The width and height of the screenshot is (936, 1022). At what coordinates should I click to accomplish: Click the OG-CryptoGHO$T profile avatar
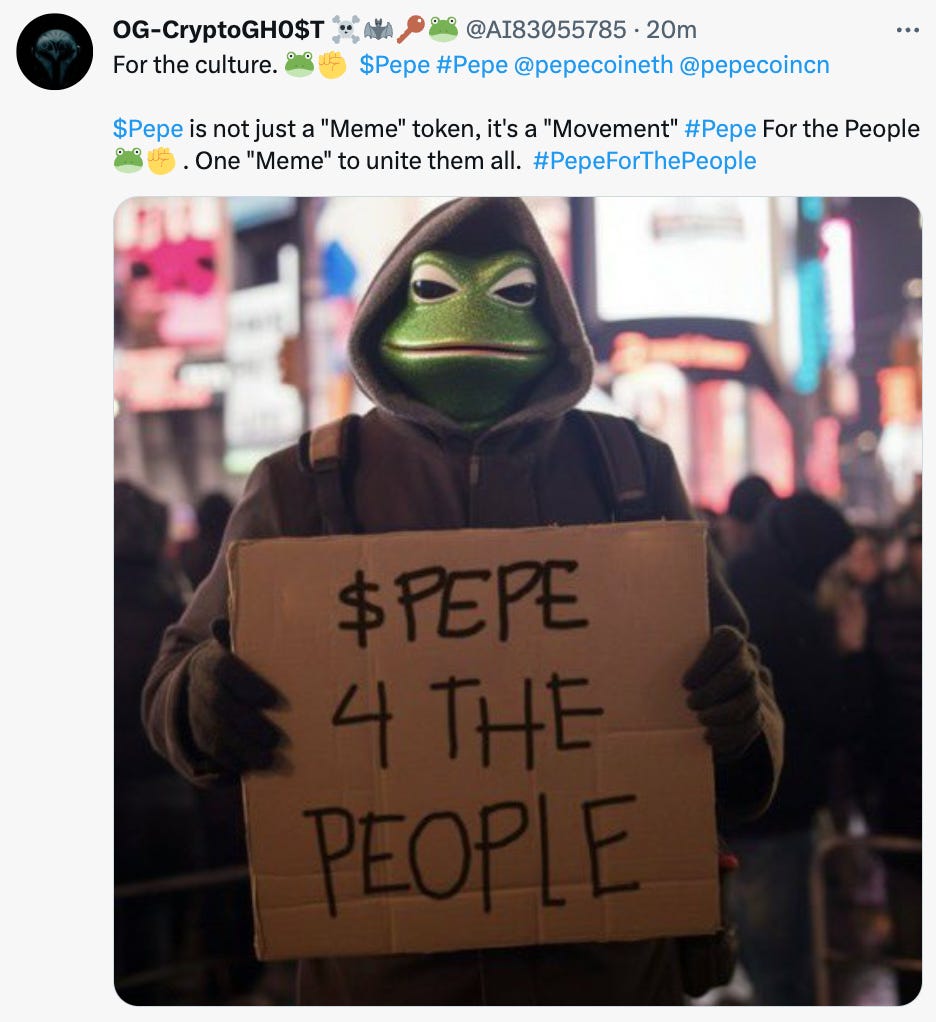[55, 51]
